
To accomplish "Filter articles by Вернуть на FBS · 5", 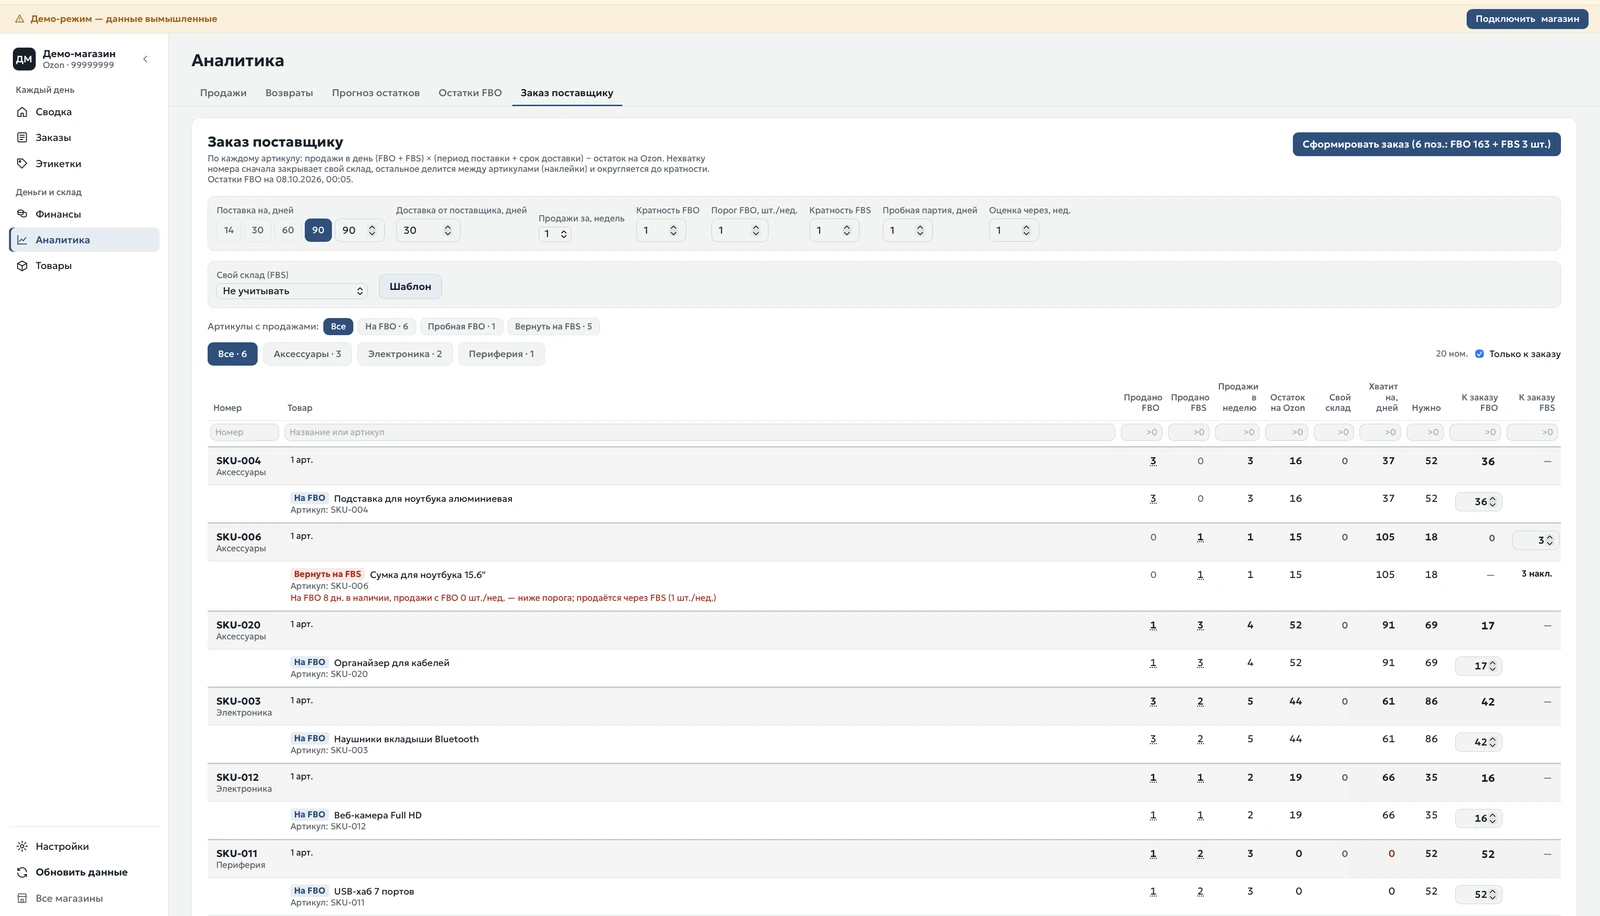I will [x=553, y=326].
